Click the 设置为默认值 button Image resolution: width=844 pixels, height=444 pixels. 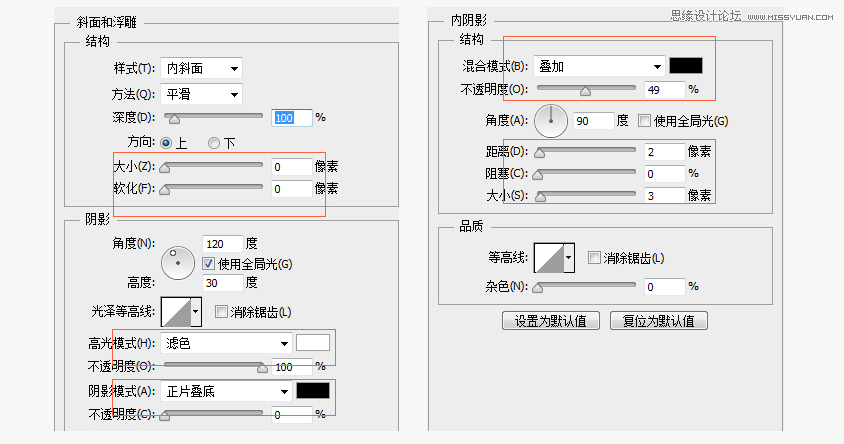pyautogui.click(x=551, y=321)
